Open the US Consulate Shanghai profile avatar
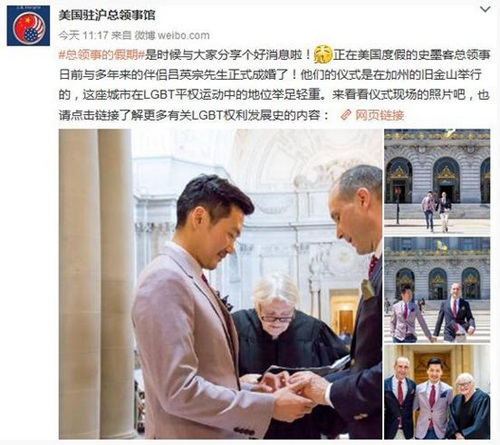Screen dimensions: 500x445 click(x=28, y=26)
